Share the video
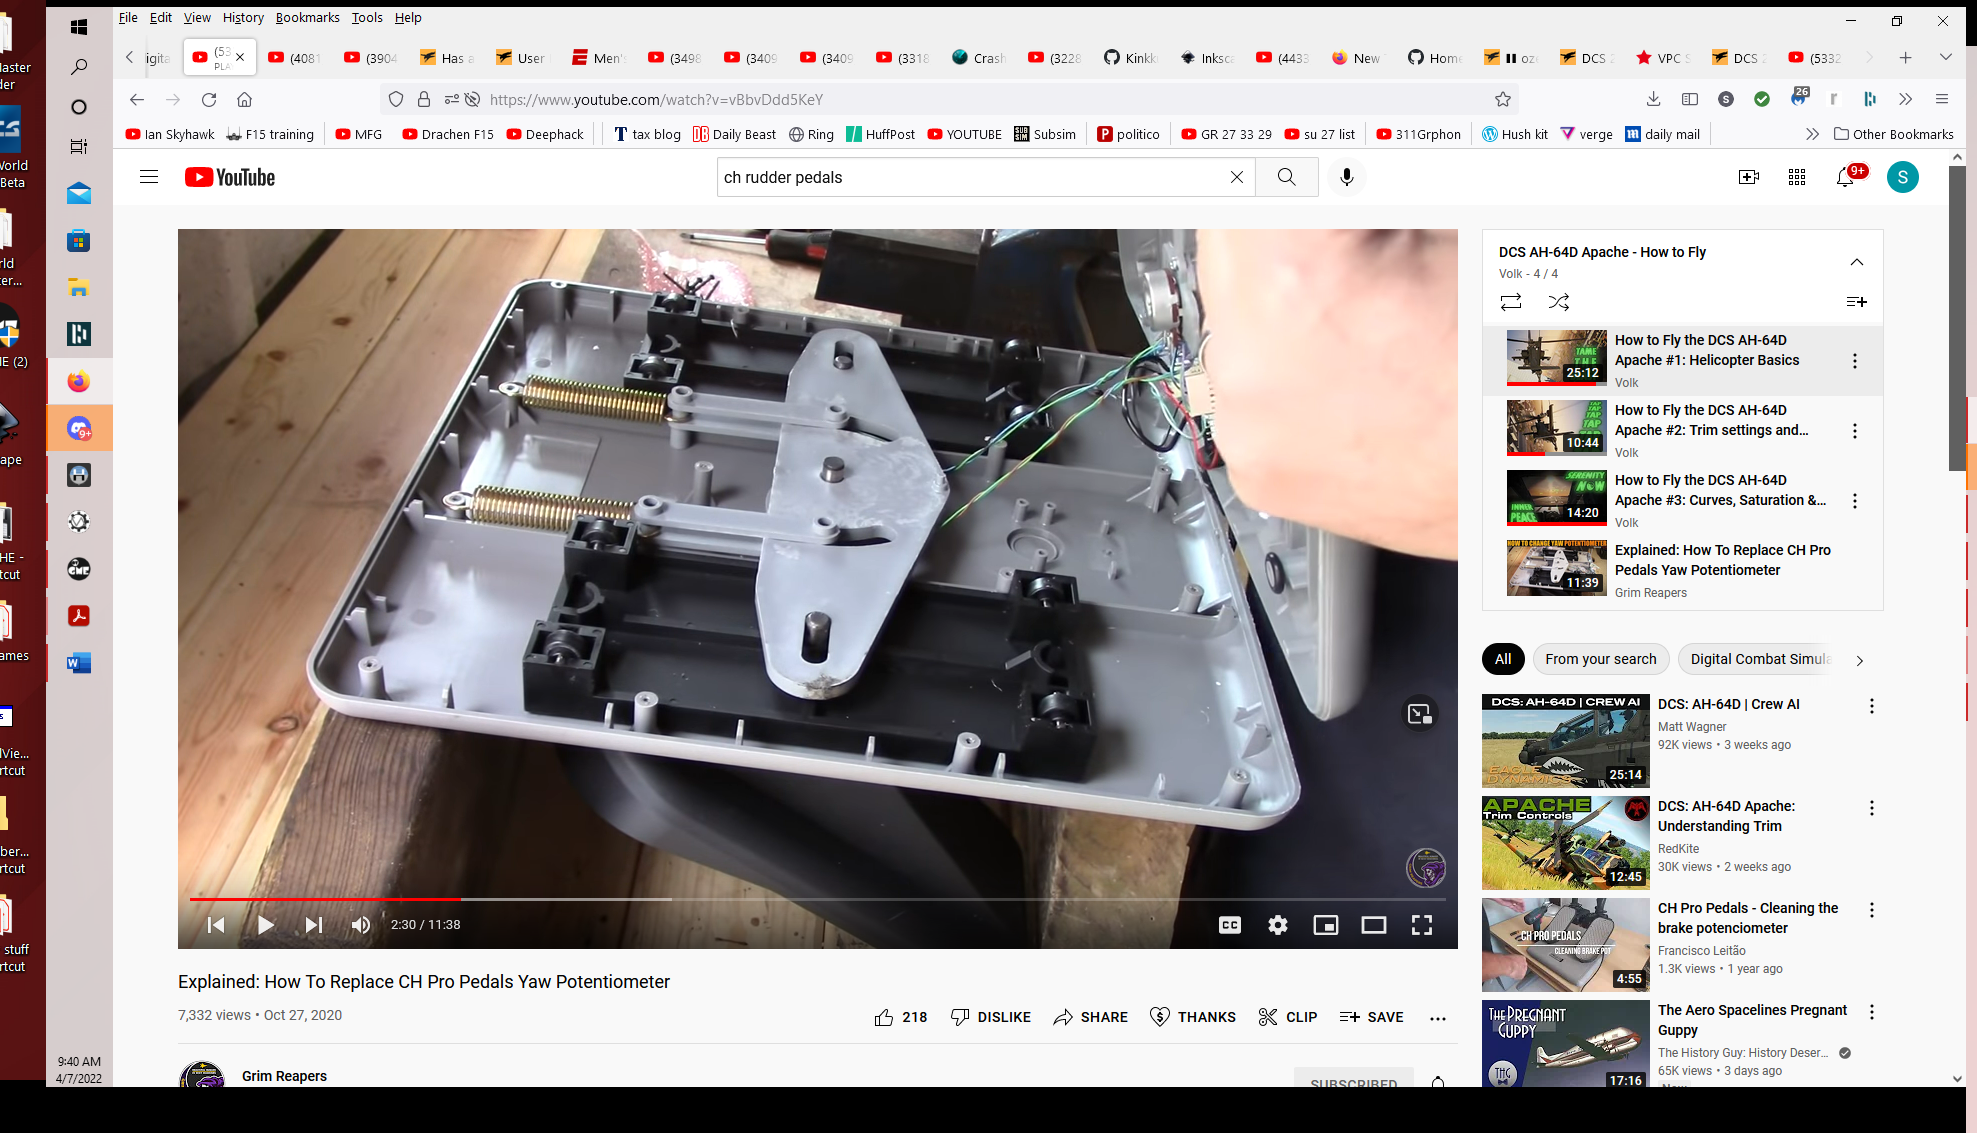The width and height of the screenshot is (1977, 1133). (1090, 1017)
